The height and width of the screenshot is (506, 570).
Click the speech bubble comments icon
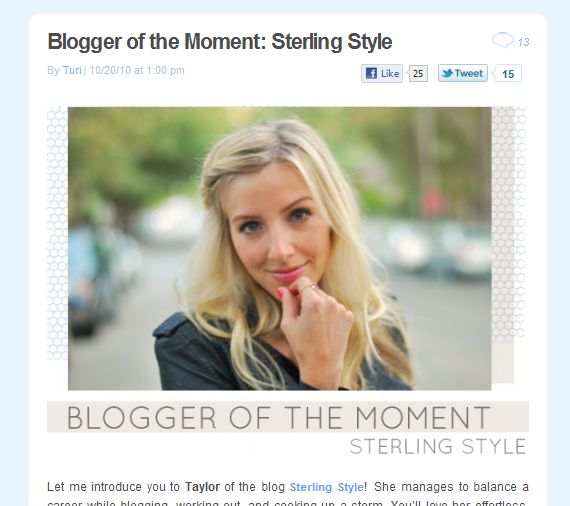pos(503,40)
